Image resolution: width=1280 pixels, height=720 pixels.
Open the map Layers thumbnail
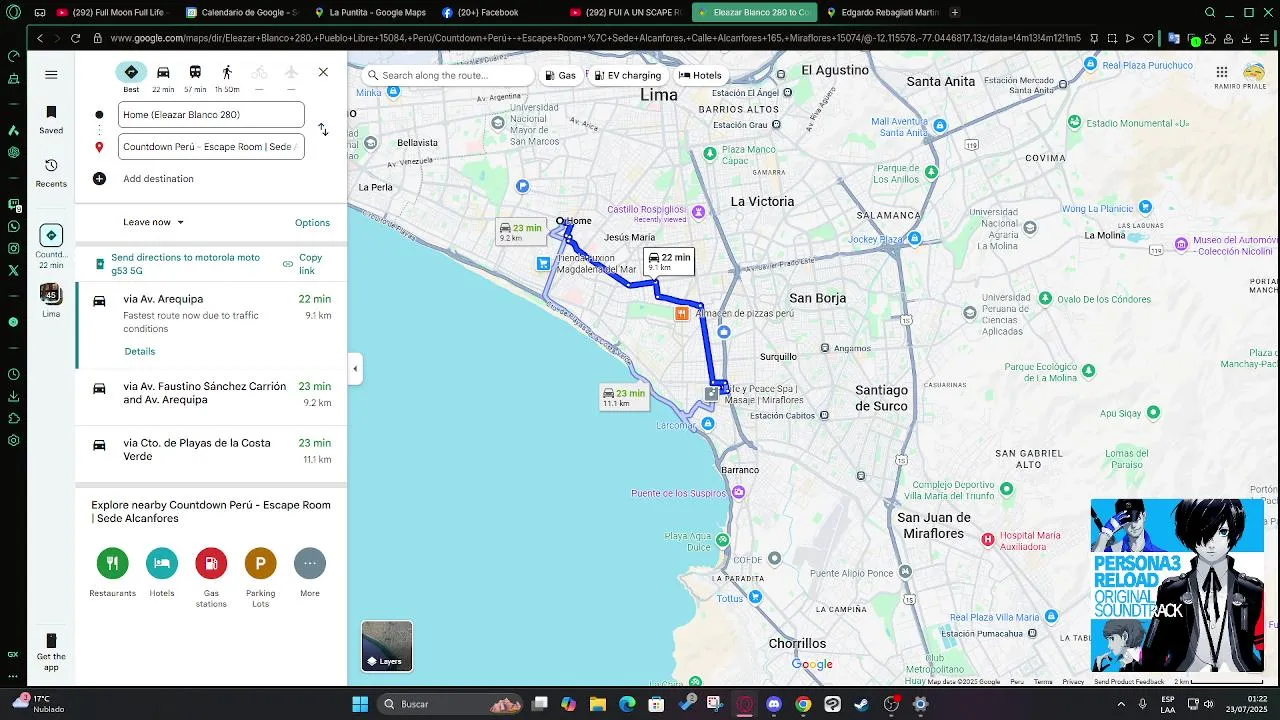pyautogui.click(x=387, y=646)
